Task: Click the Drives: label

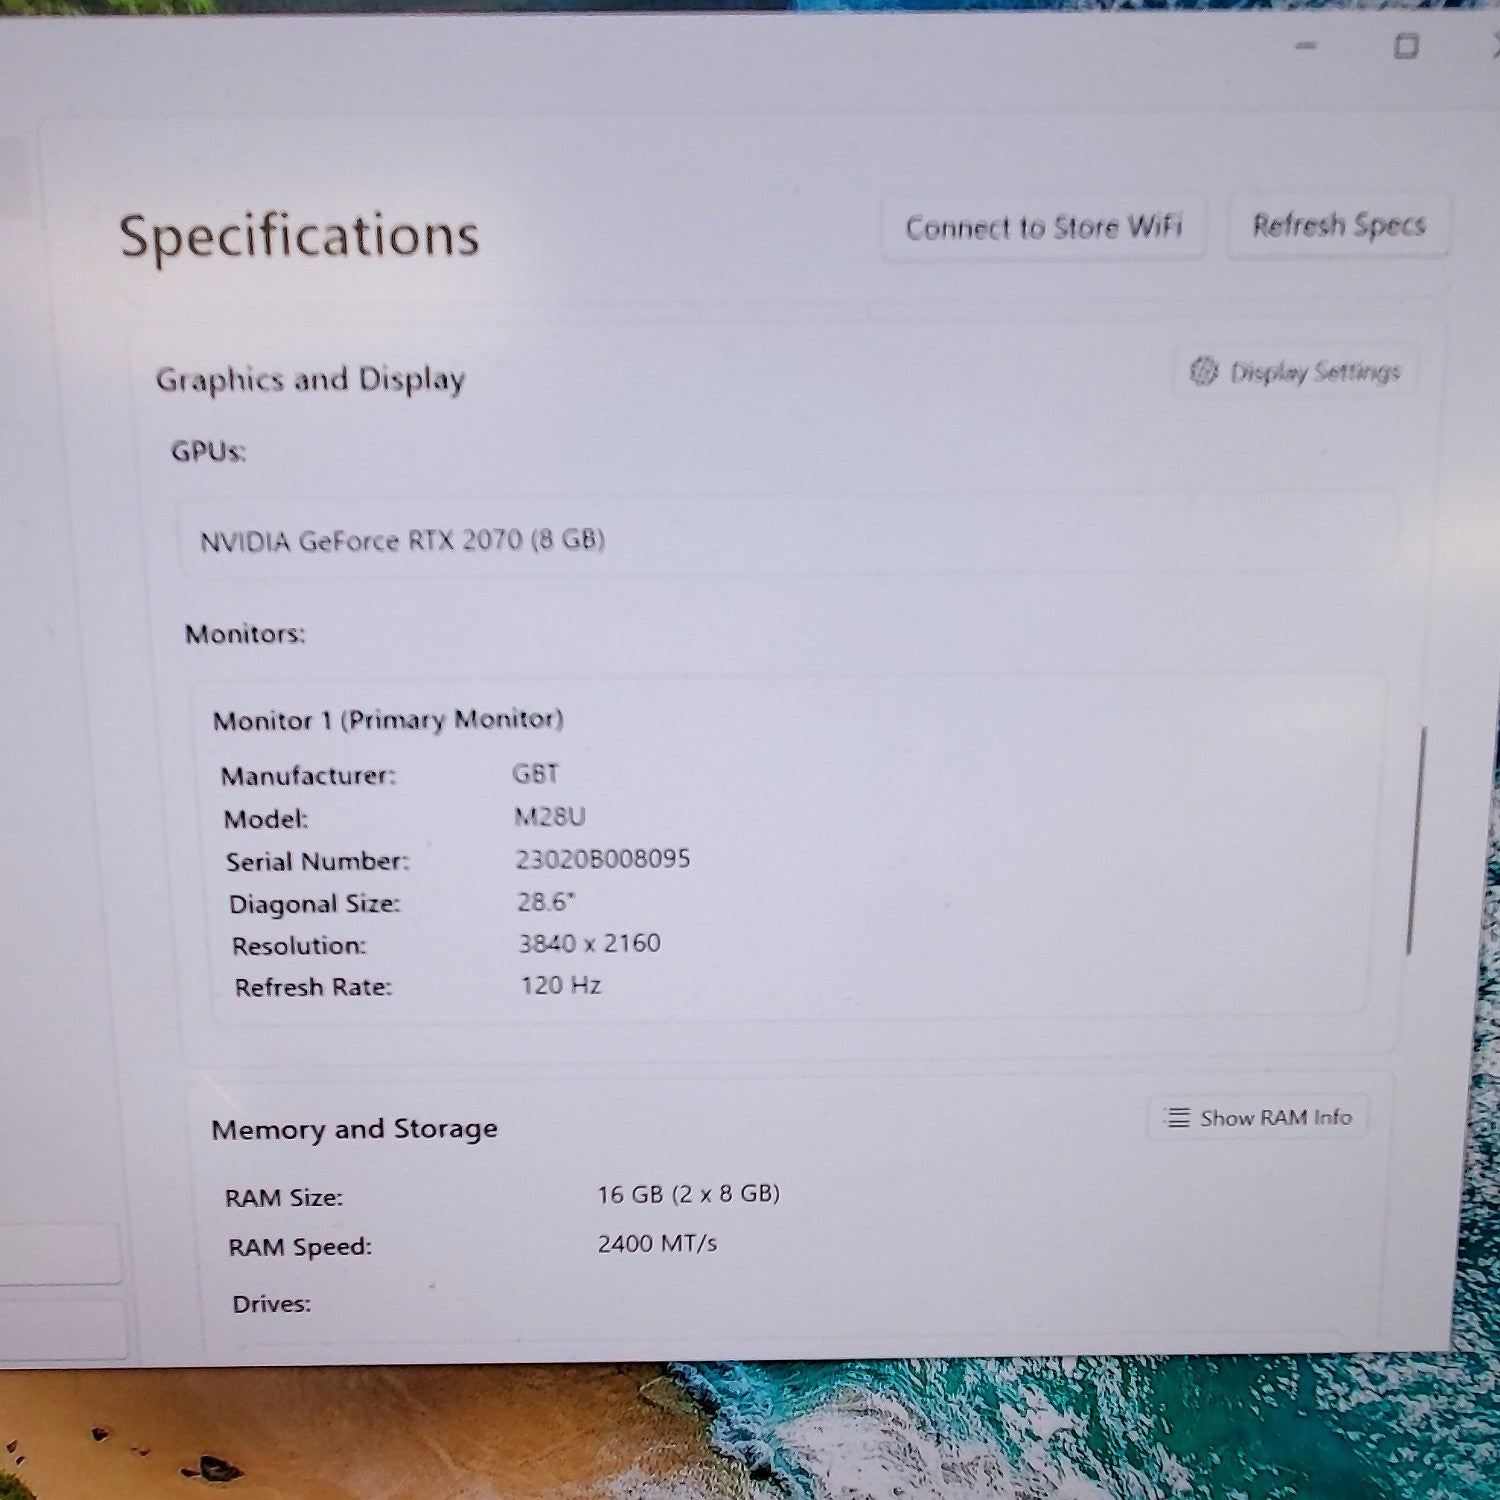Action: tap(271, 1304)
